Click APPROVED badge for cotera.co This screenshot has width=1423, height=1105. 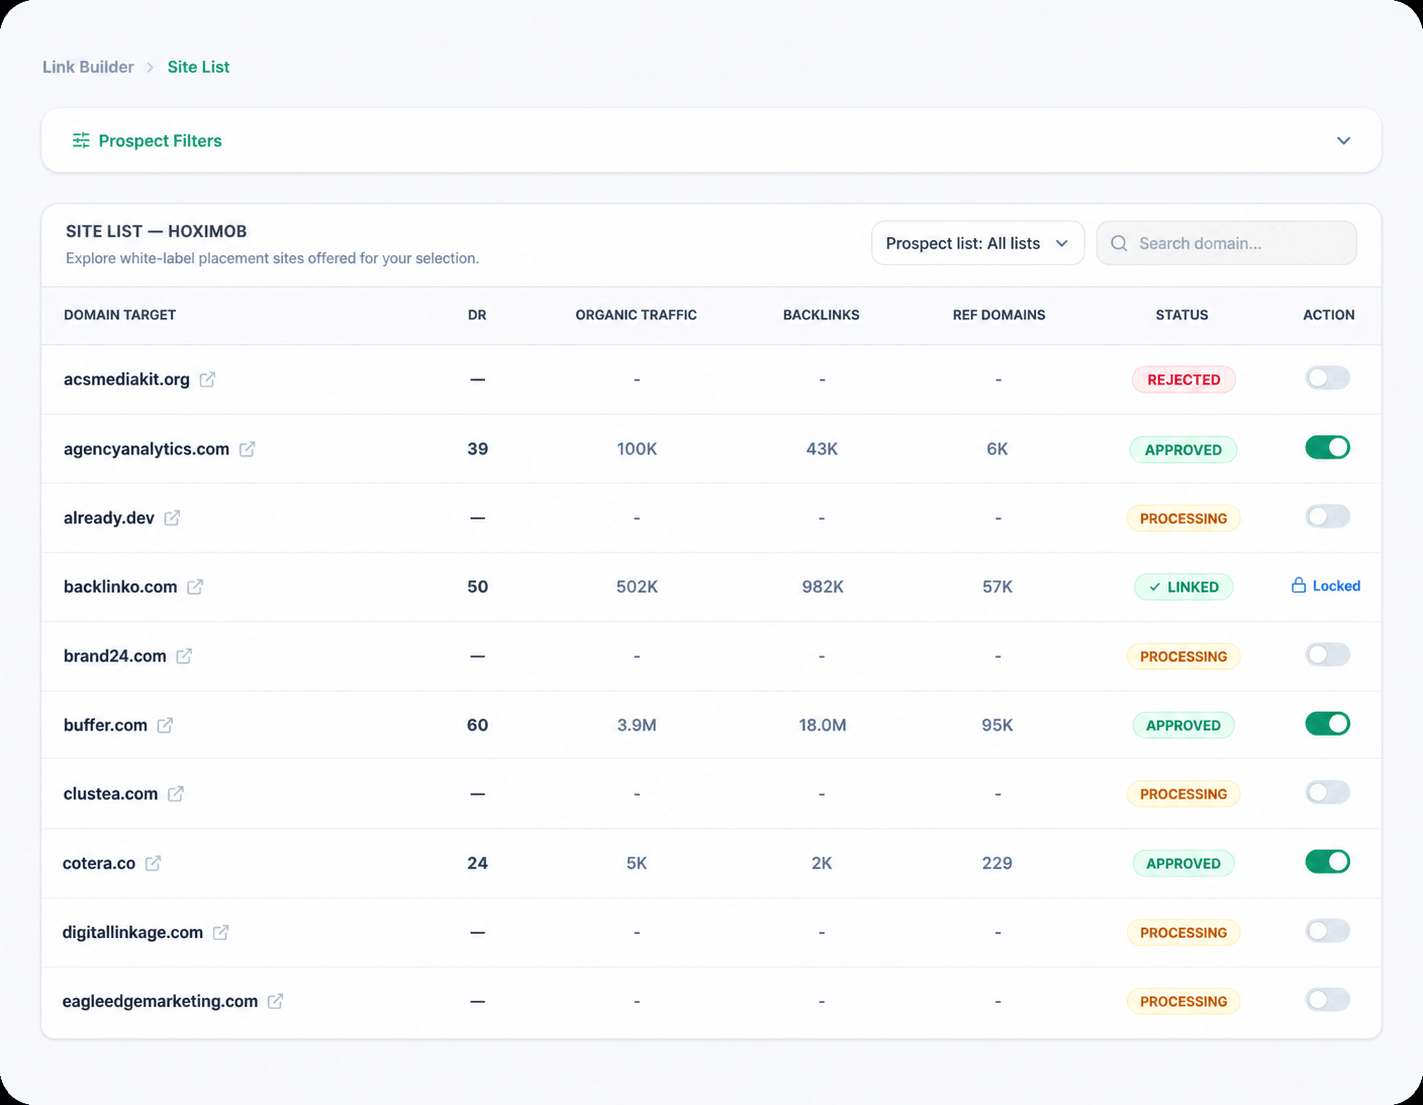point(1183,863)
